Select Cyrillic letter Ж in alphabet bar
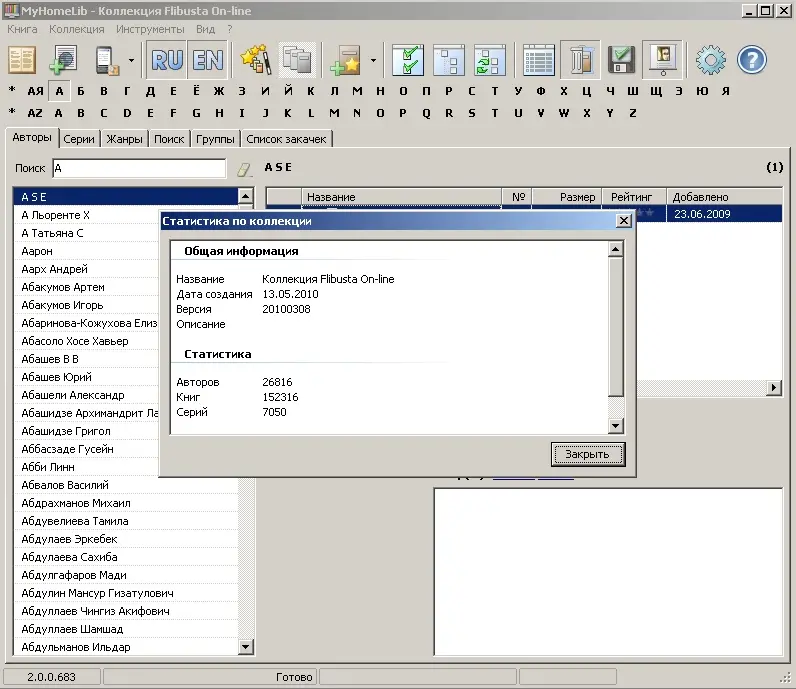The image size is (796, 689). click(219, 91)
